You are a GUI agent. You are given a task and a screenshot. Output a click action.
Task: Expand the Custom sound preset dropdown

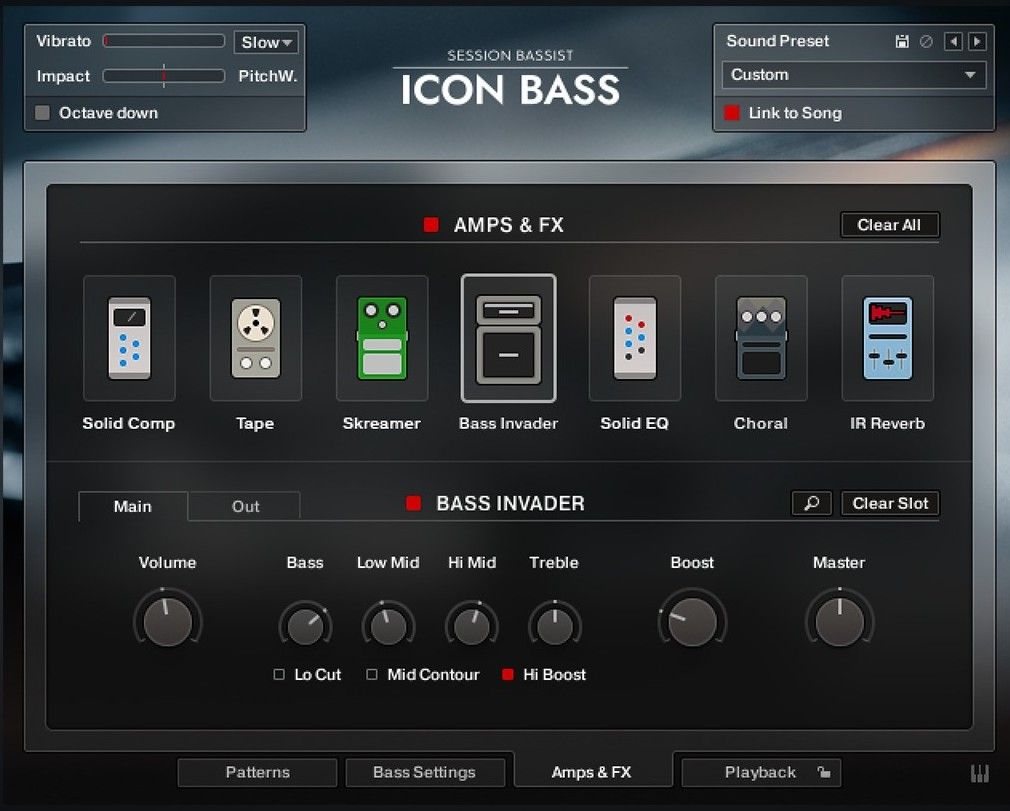853,75
